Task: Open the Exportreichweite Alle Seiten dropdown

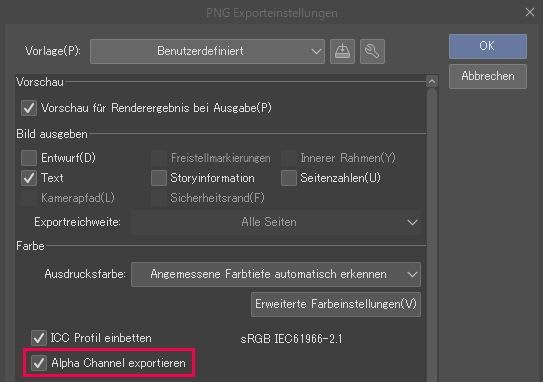Action: pos(276,222)
